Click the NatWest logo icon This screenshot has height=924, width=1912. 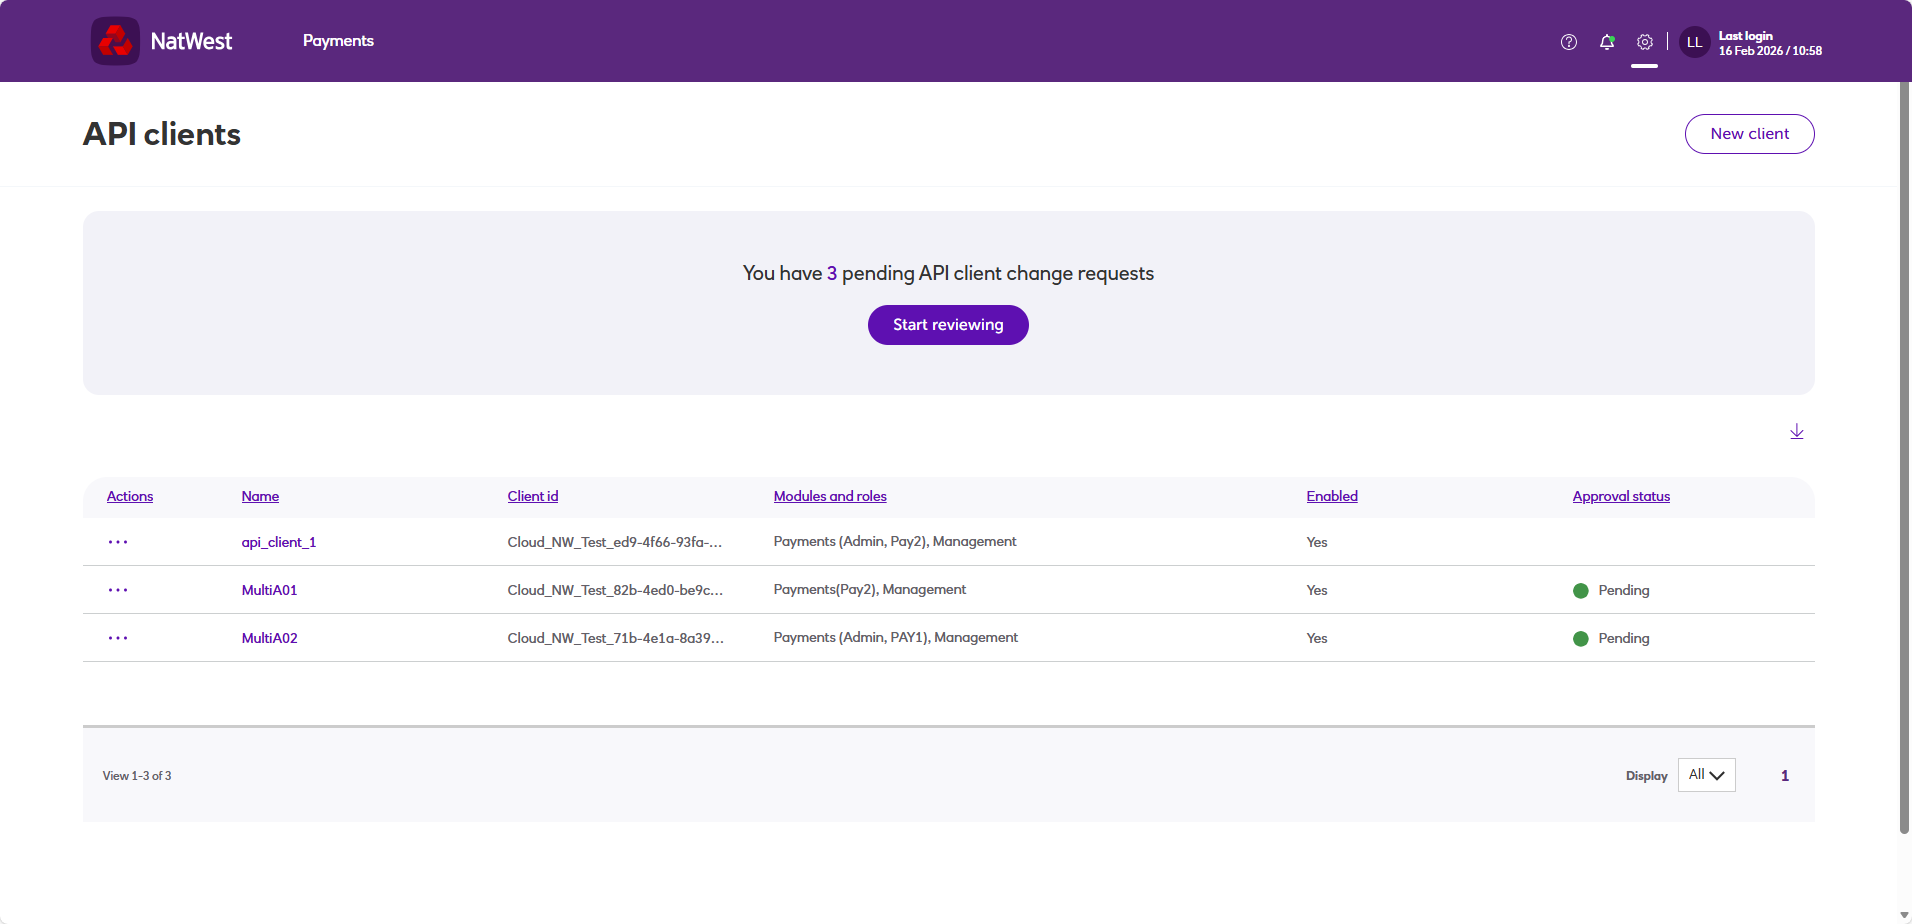tap(115, 41)
